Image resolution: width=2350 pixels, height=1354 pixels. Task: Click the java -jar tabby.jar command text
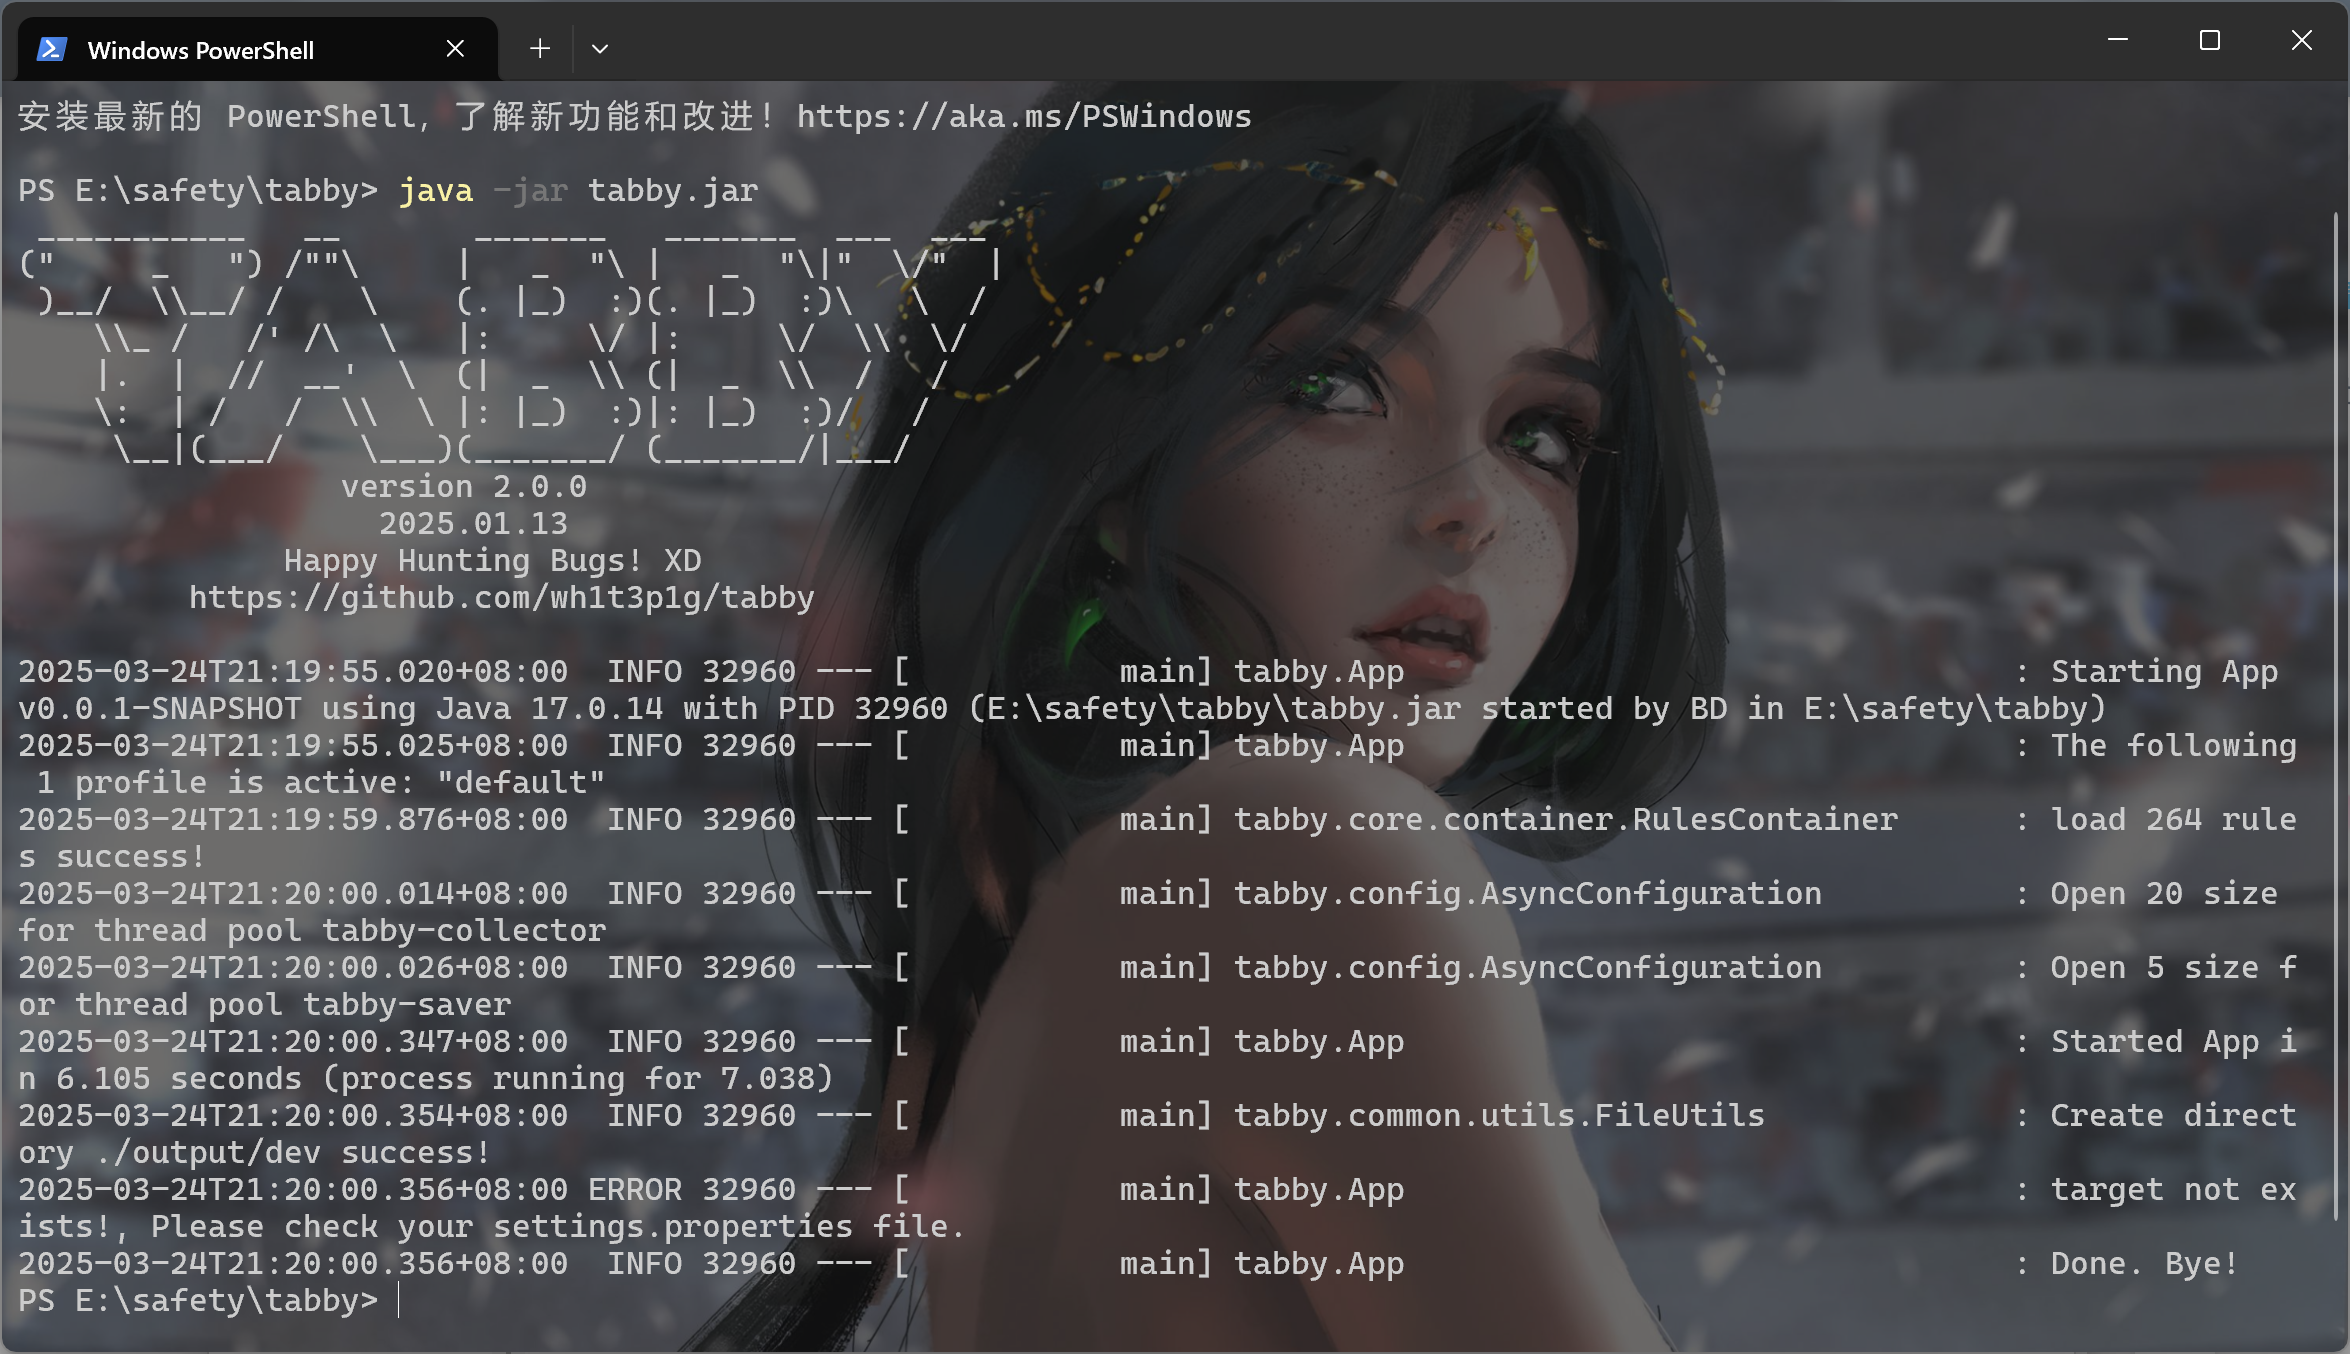pyautogui.click(x=578, y=191)
